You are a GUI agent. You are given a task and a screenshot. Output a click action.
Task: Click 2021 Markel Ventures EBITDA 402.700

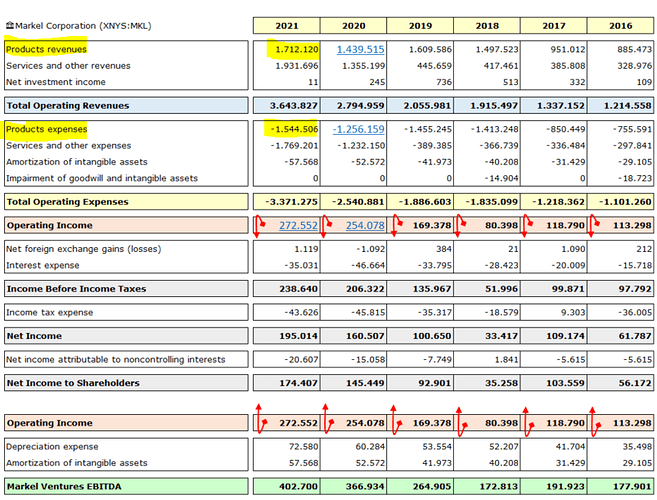click(x=298, y=487)
